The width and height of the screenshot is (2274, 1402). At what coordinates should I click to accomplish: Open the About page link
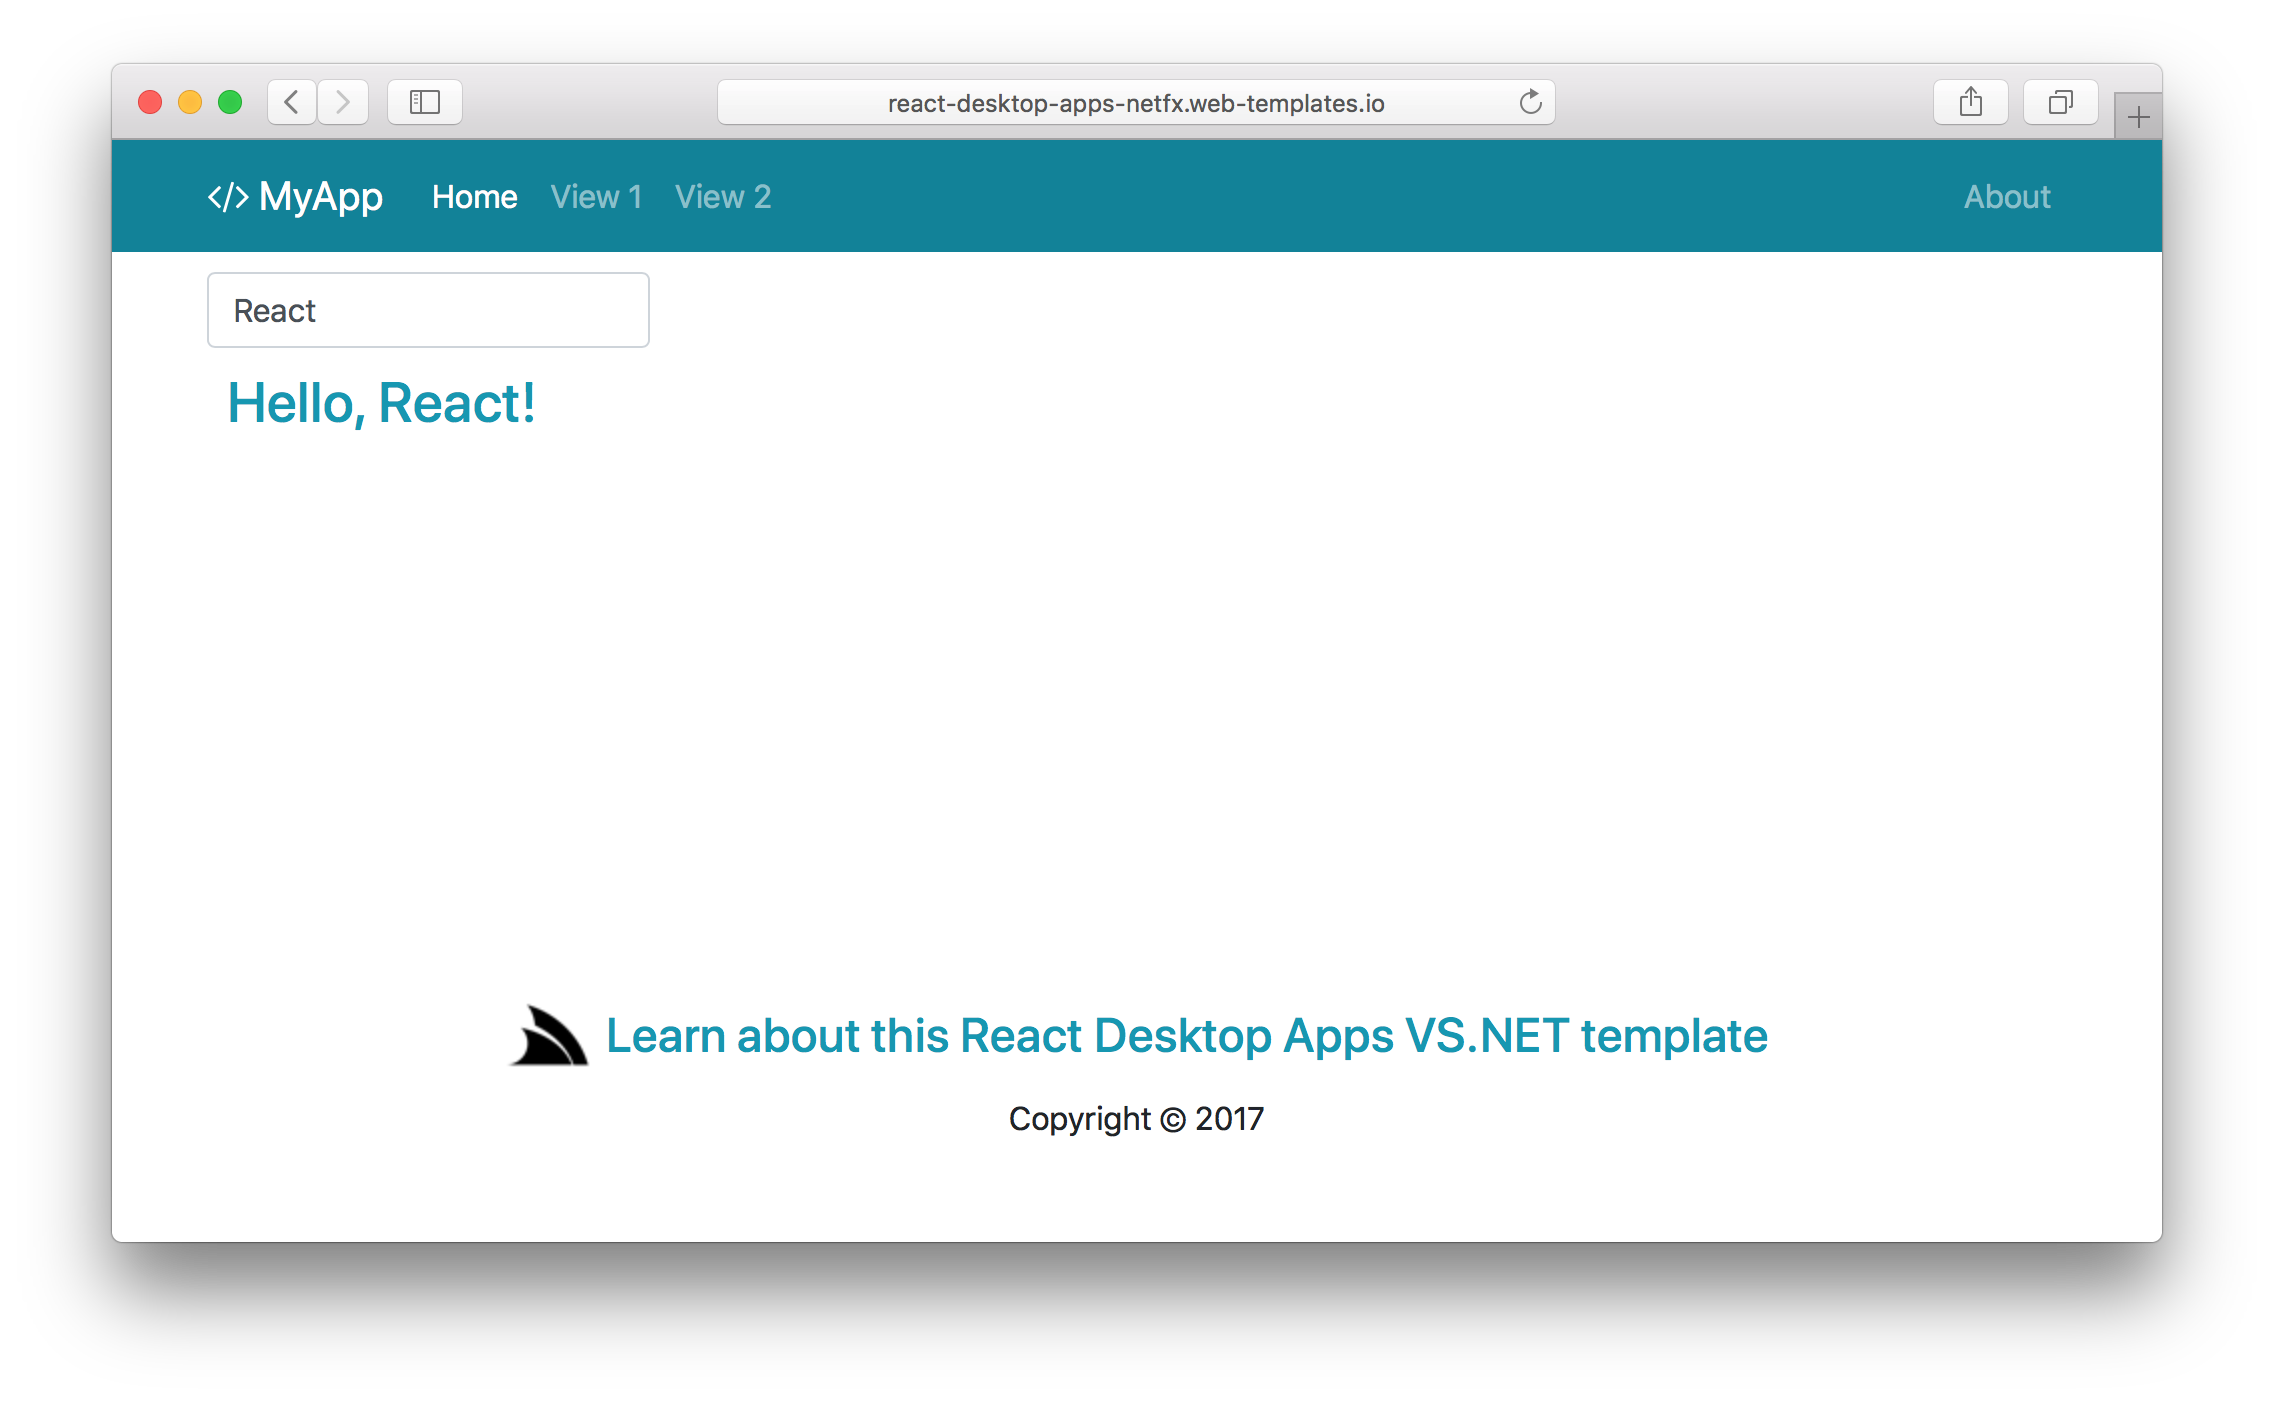[x=2006, y=197]
